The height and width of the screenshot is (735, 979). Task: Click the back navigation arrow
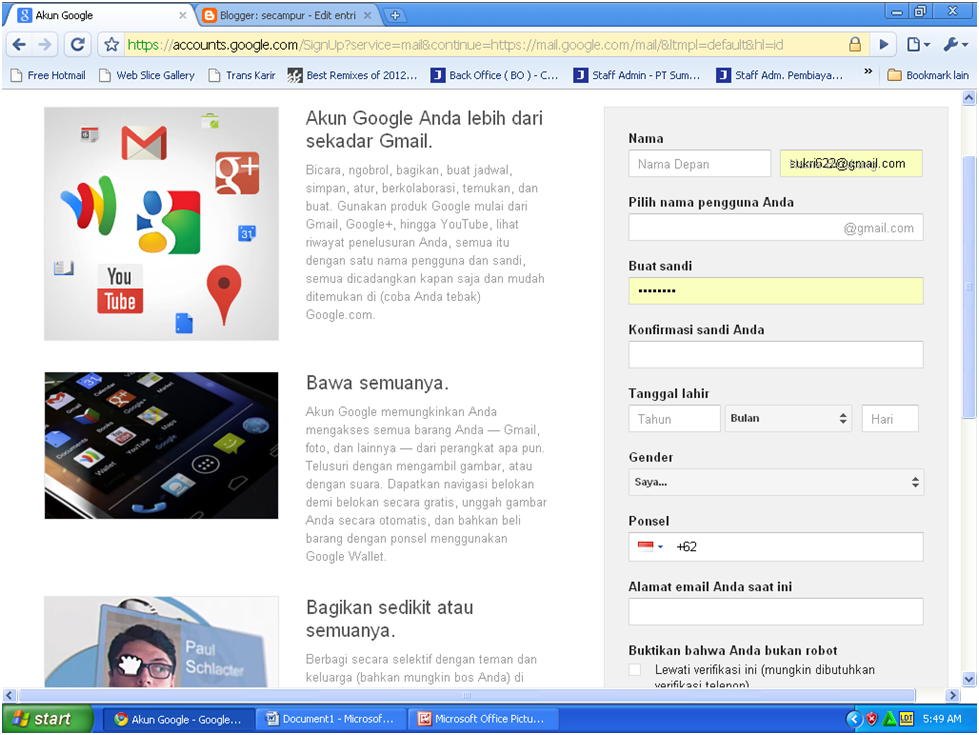tap(20, 45)
